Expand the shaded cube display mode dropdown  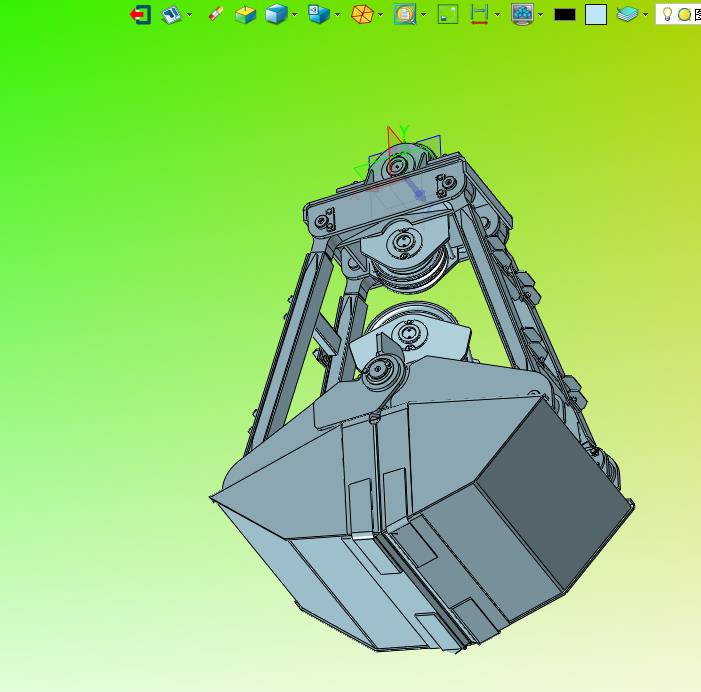[294, 15]
